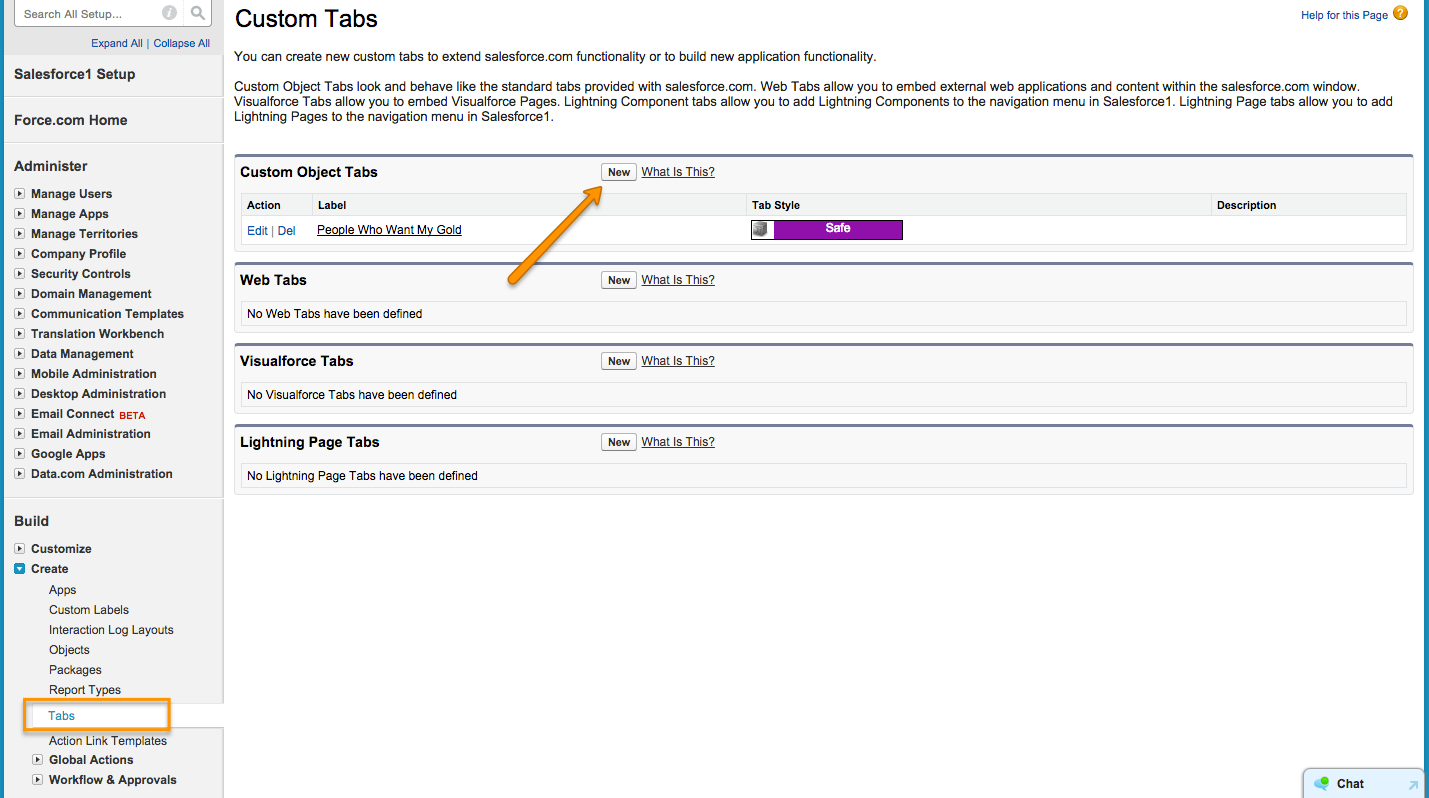Open Salesforce1 Setup
This screenshot has width=1429, height=798.
tap(74, 74)
